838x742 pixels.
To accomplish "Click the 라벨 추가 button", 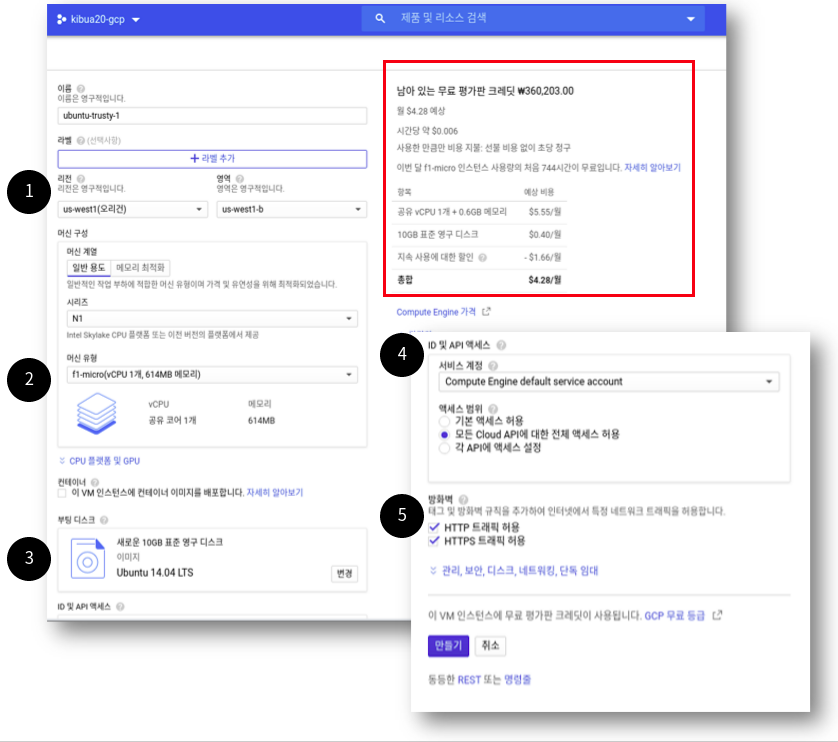I will pos(212,159).
